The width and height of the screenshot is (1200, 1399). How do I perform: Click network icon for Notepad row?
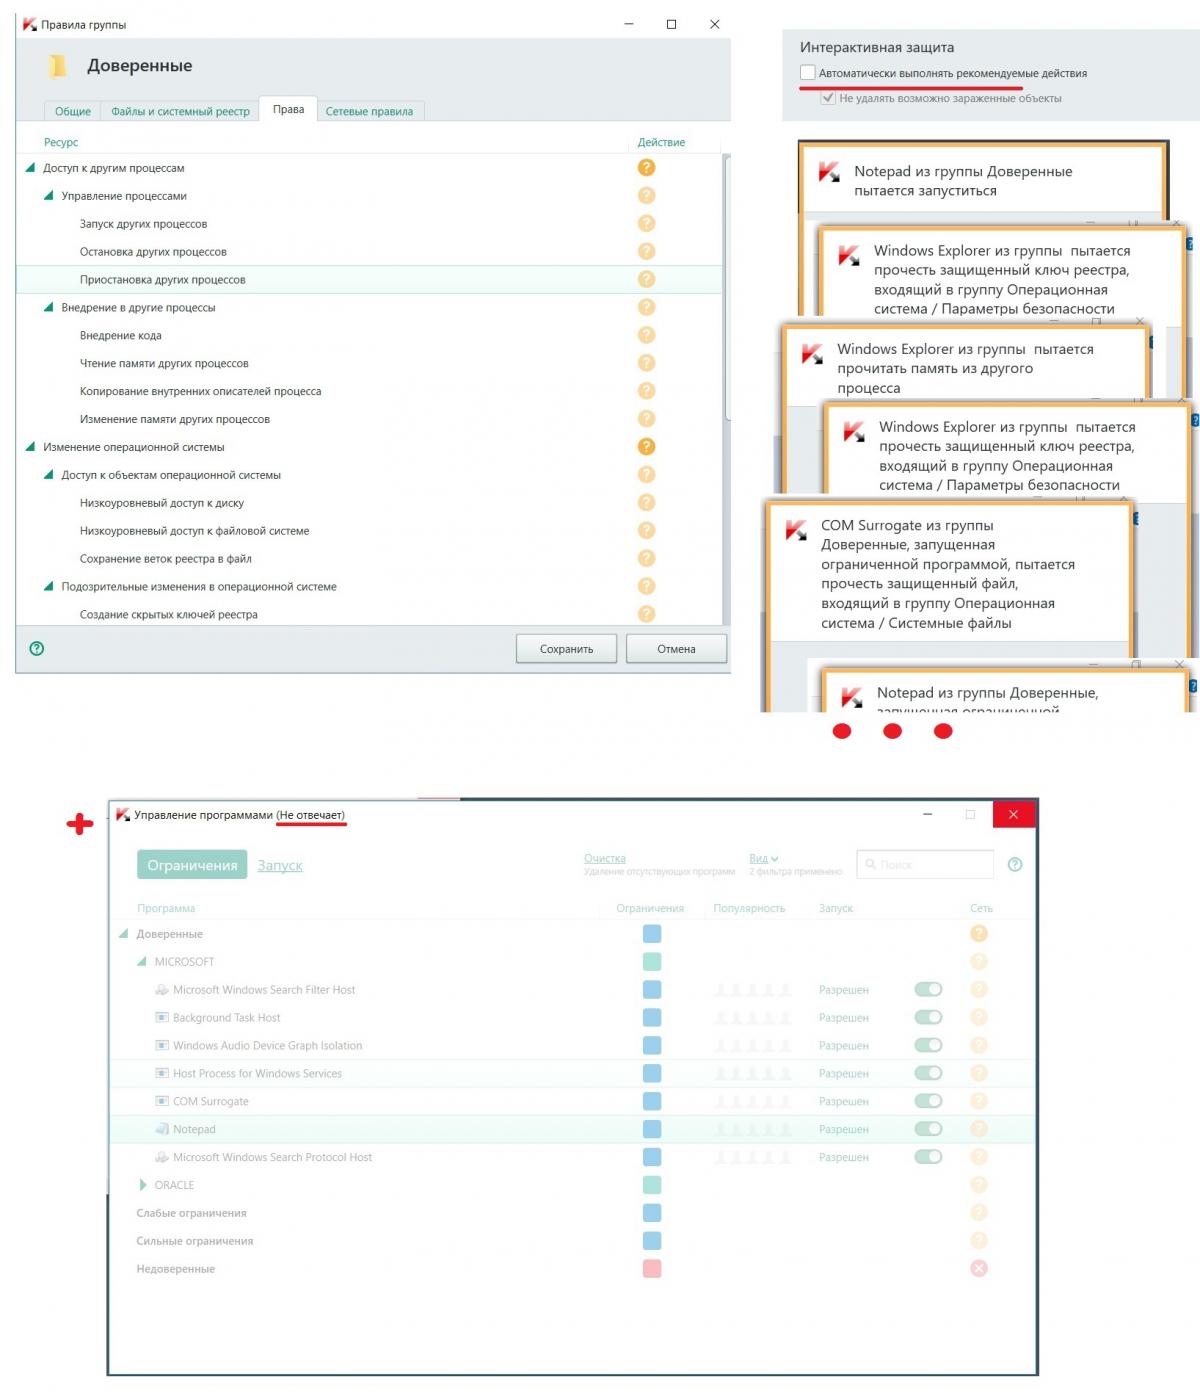(x=979, y=1129)
